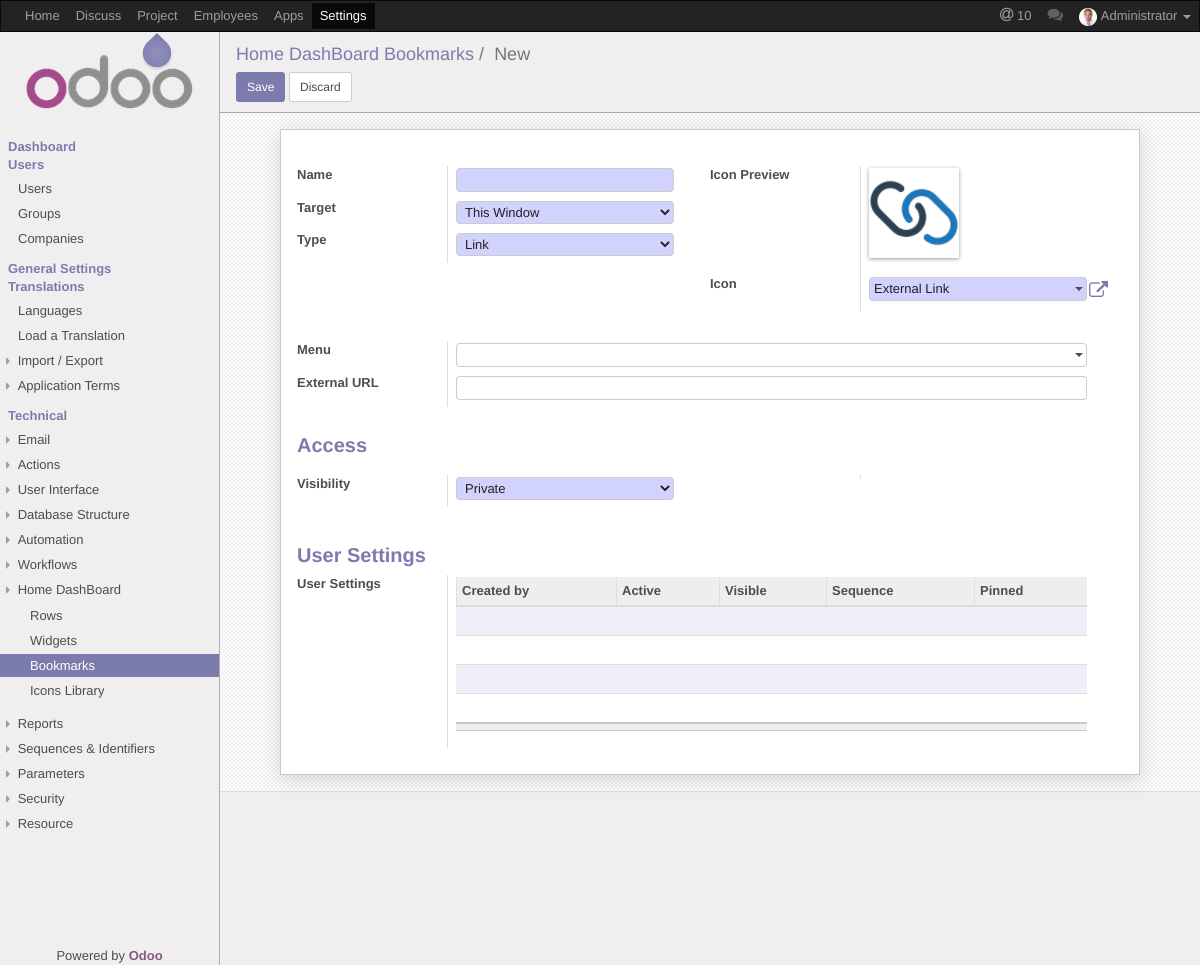
Task: Check unread @ mentions counter
Action: tap(1015, 16)
